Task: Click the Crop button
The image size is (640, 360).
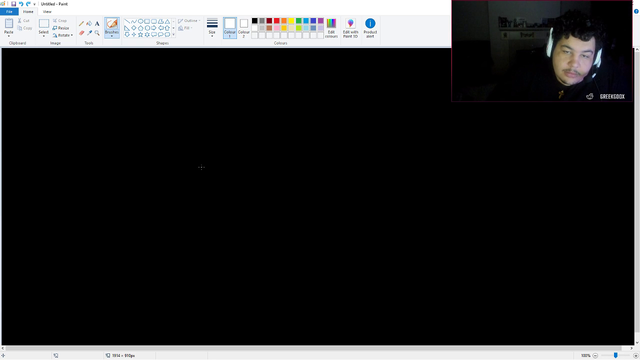Action: 60,20
